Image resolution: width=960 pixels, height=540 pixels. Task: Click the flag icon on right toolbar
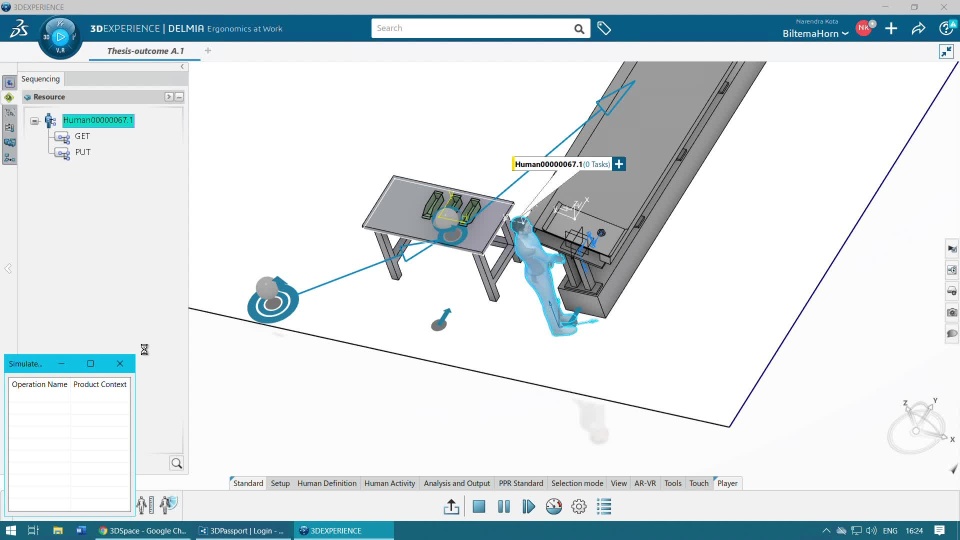pos(951,249)
